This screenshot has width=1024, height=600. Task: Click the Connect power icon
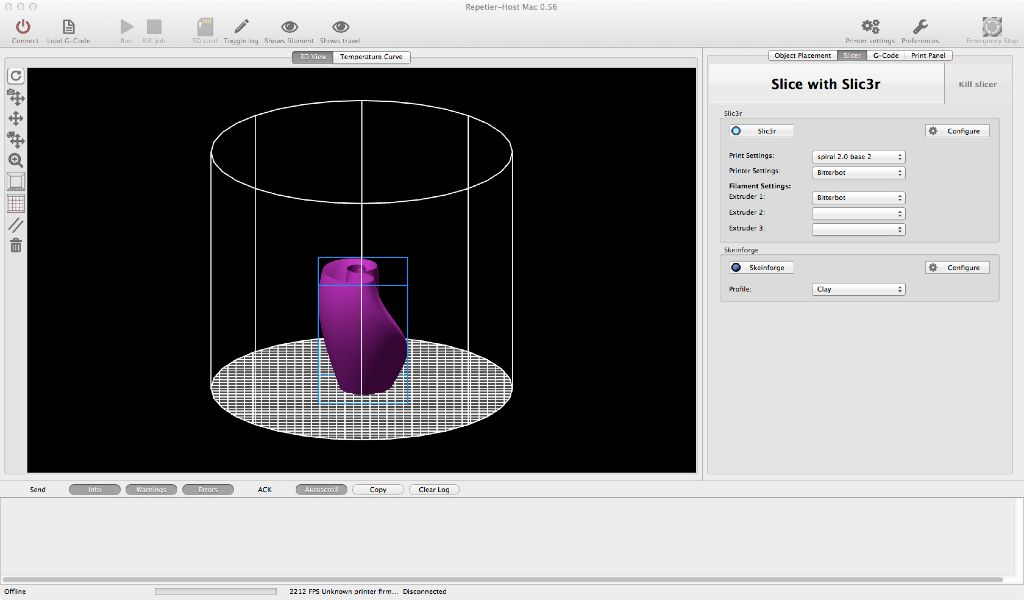(24, 27)
